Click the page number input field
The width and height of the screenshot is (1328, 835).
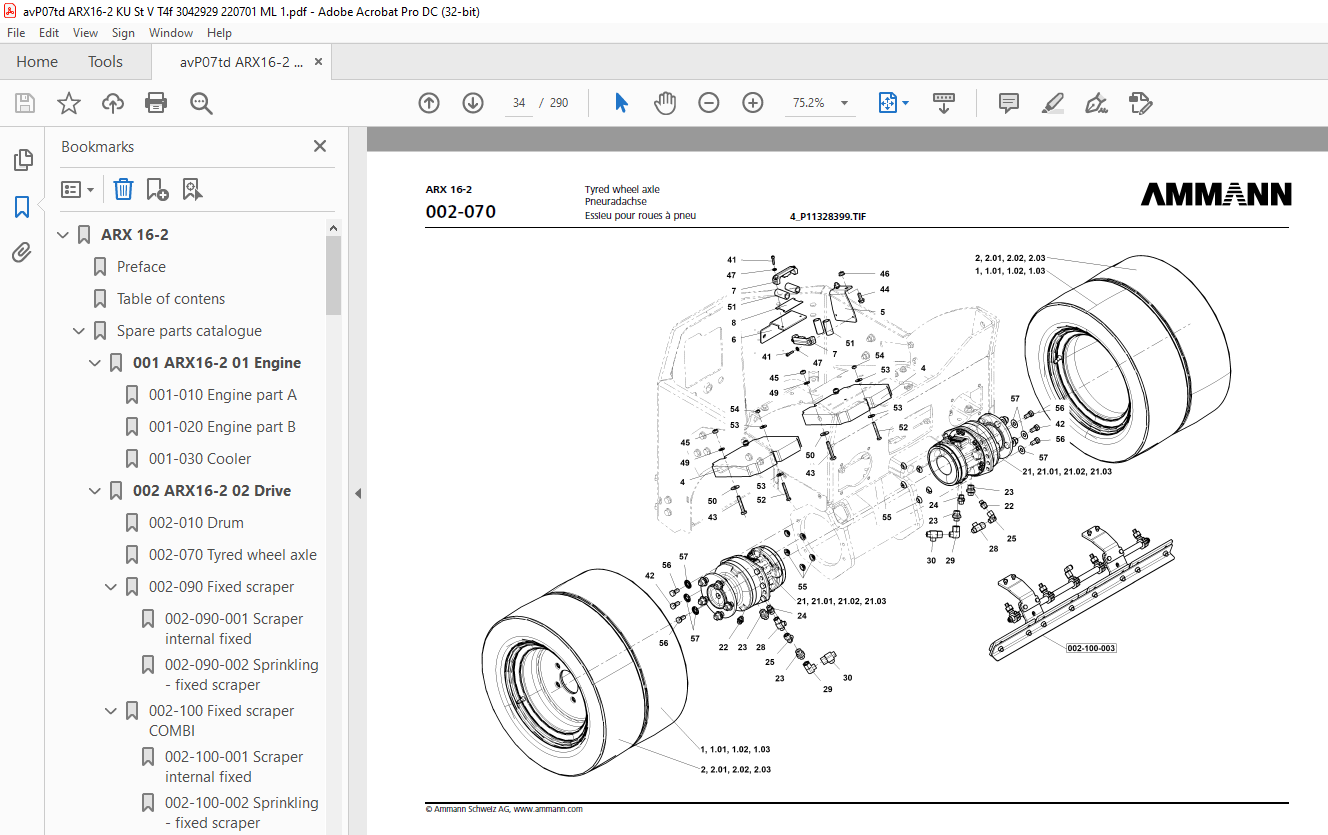(x=519, y=103)
